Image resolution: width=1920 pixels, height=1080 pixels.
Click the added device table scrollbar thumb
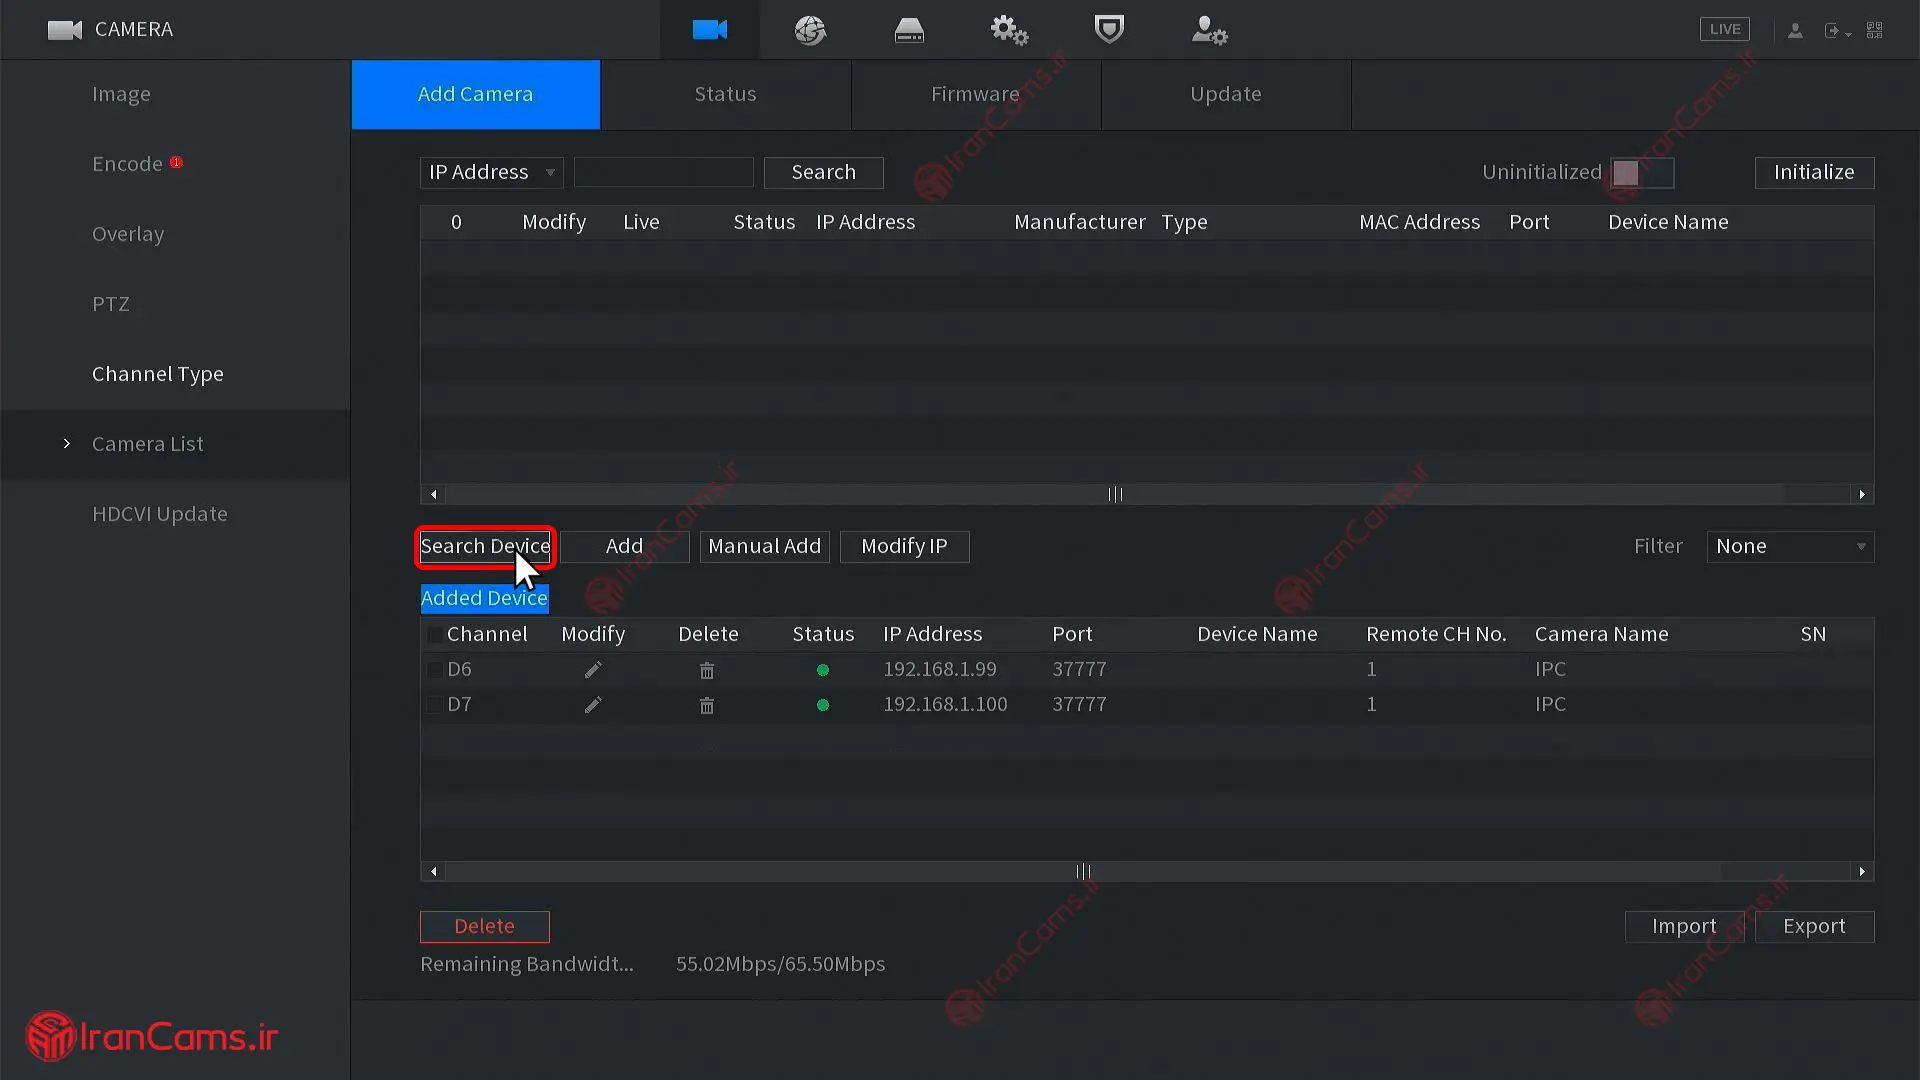click(1083, 871)
